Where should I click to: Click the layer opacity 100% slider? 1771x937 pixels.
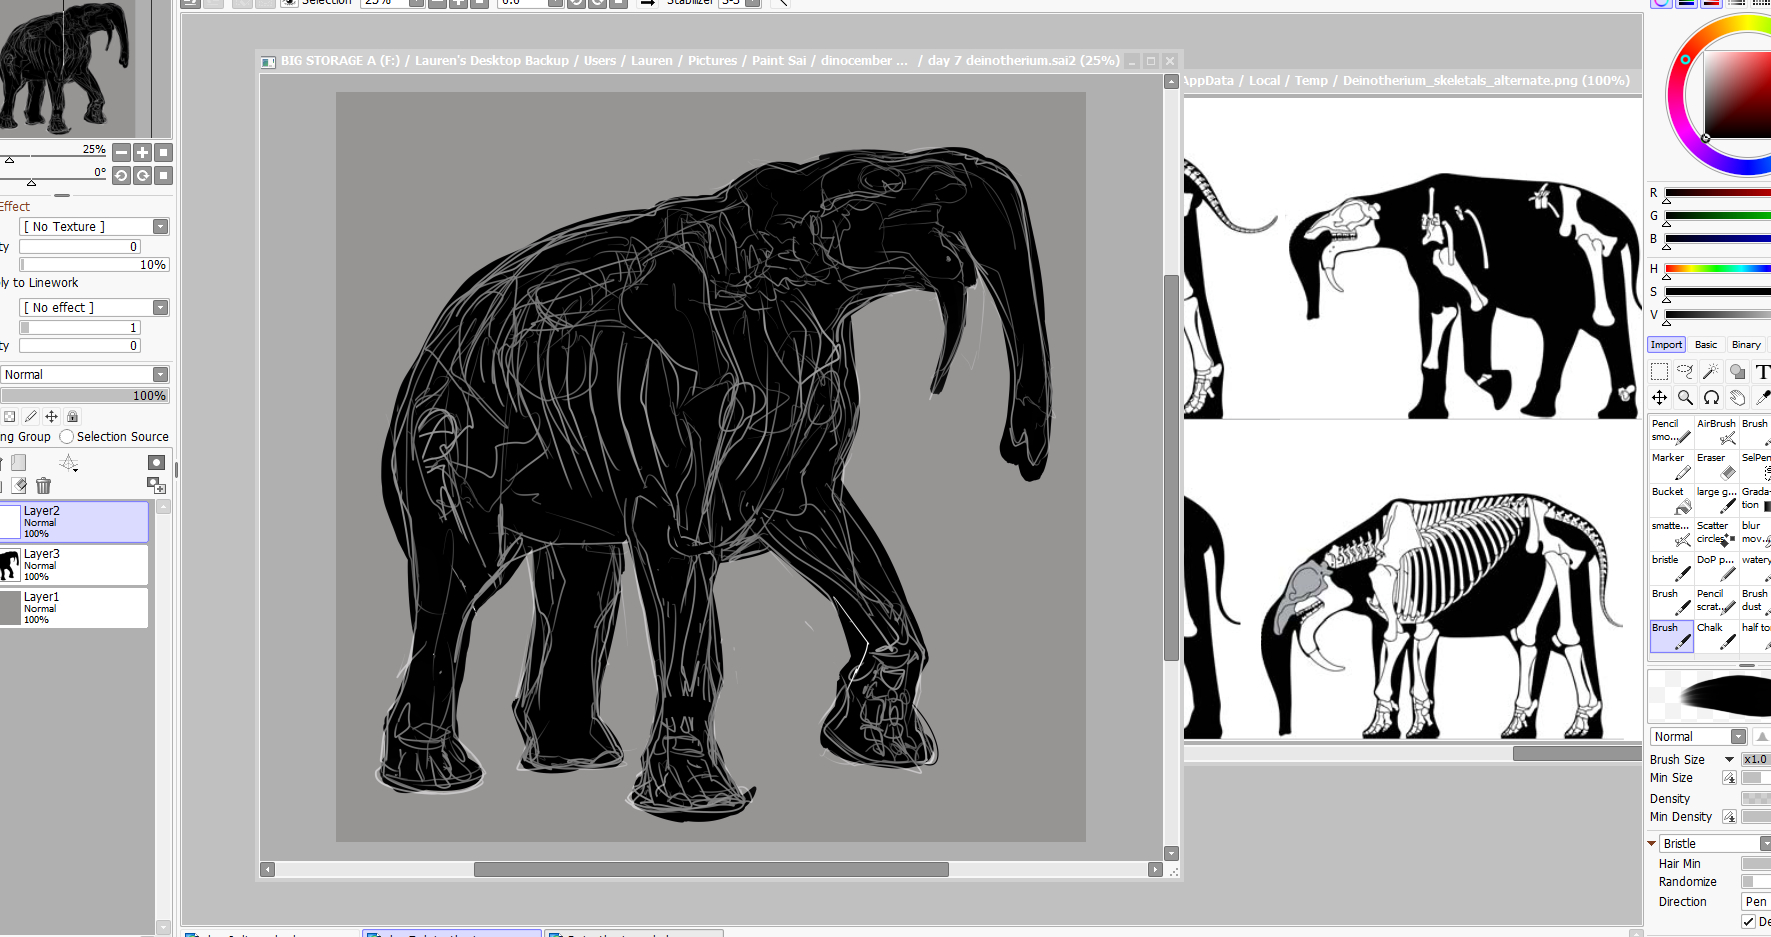pyautogui.click(x=85, y=396)
